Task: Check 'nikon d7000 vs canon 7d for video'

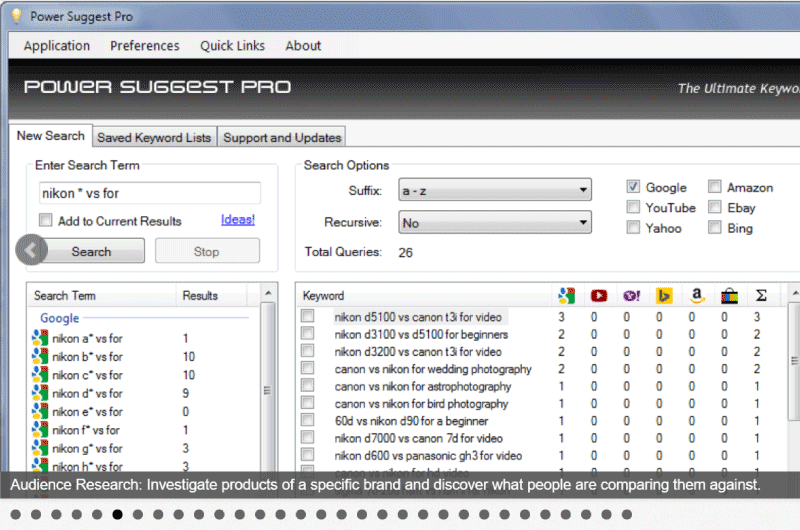Action: point(307,438)
